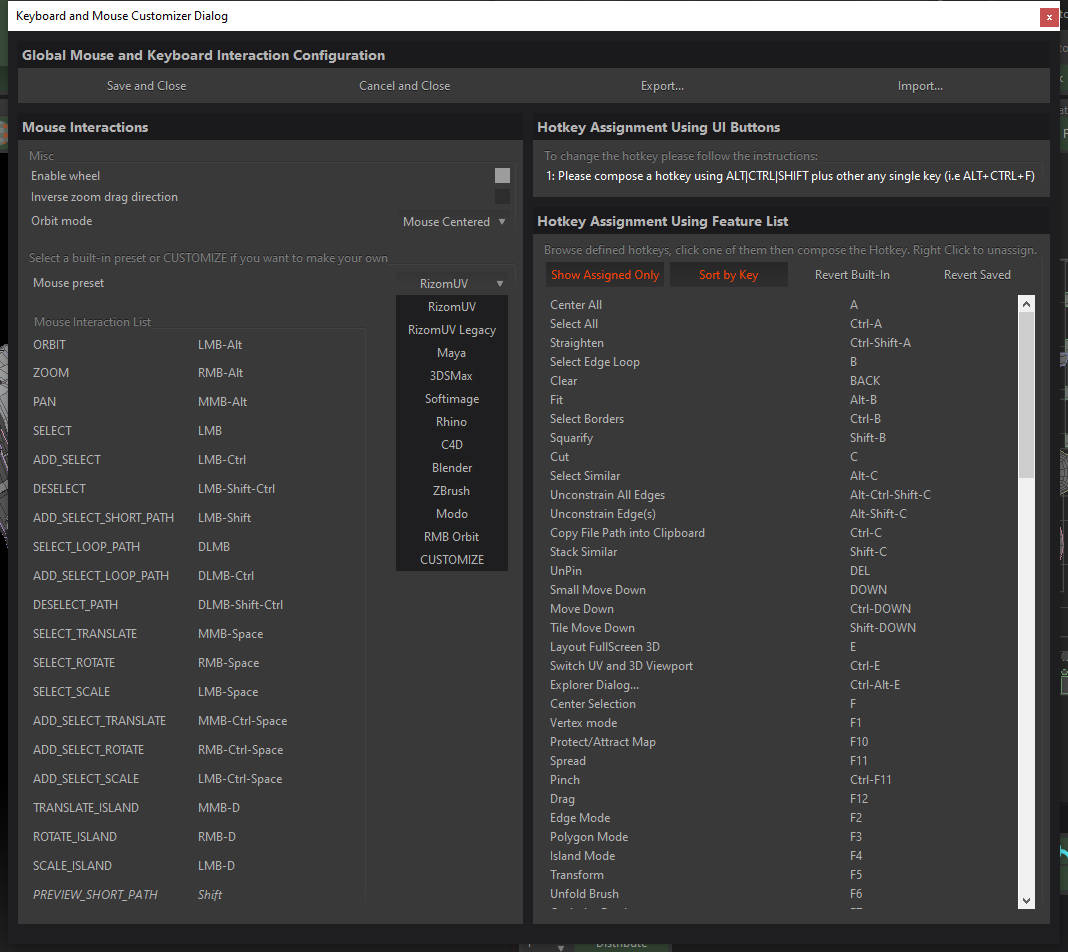1068x952 pixels.
Task: Select Copy File Path into Clipboard row
Action: coord(780,533)
